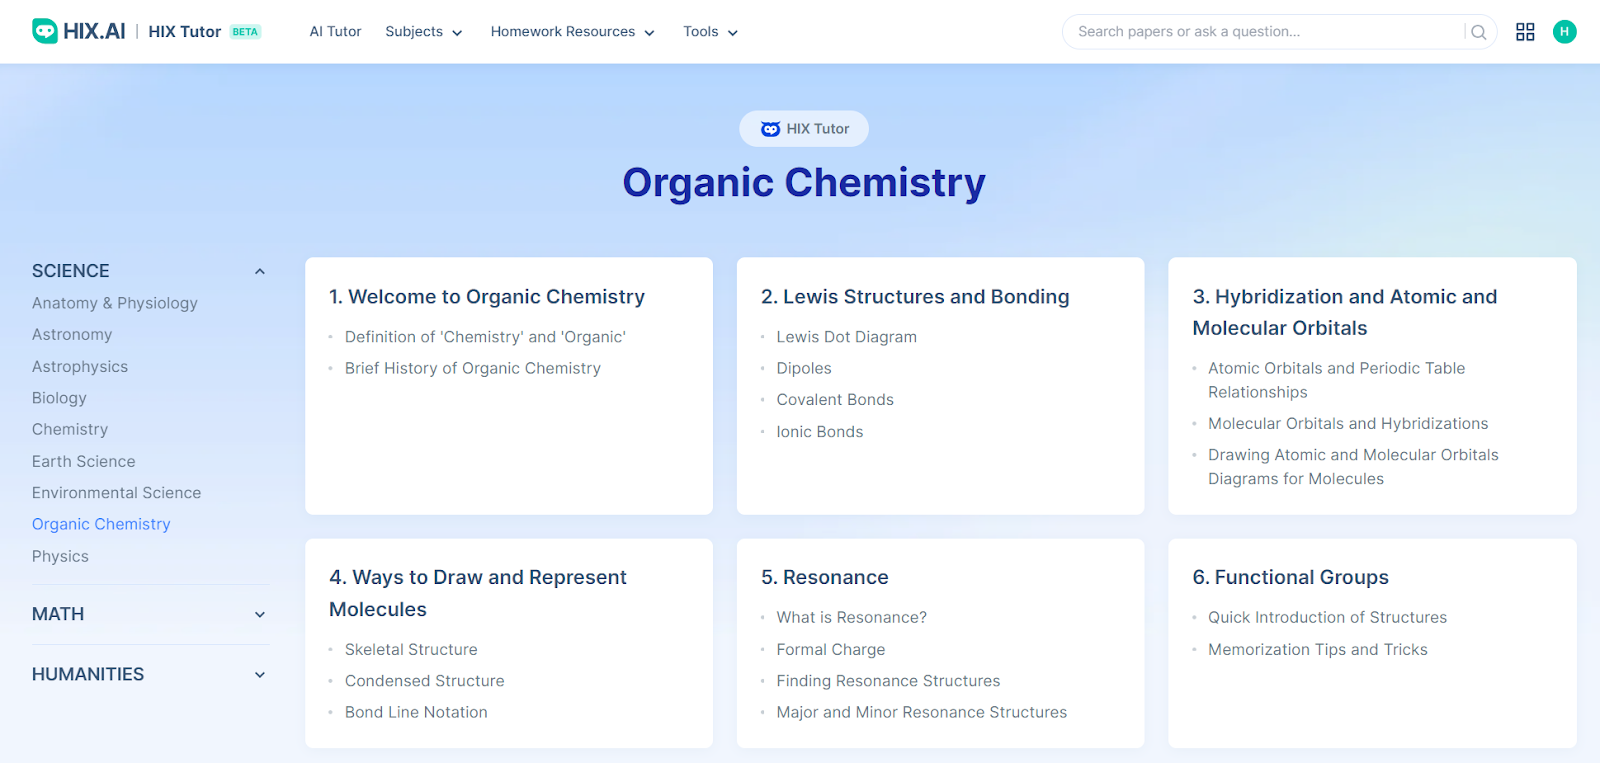Screen dimensions: 1600x763
Task: Select Earth Science in sidebar
Action: pyautogui.click(x=84, y=462)
